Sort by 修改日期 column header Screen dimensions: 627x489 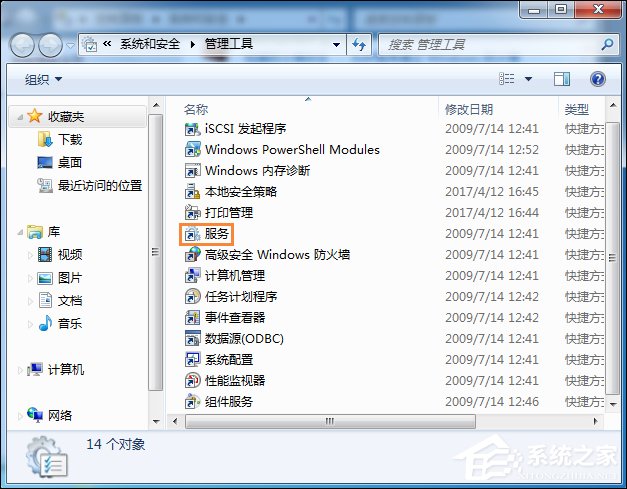point(469,109)
